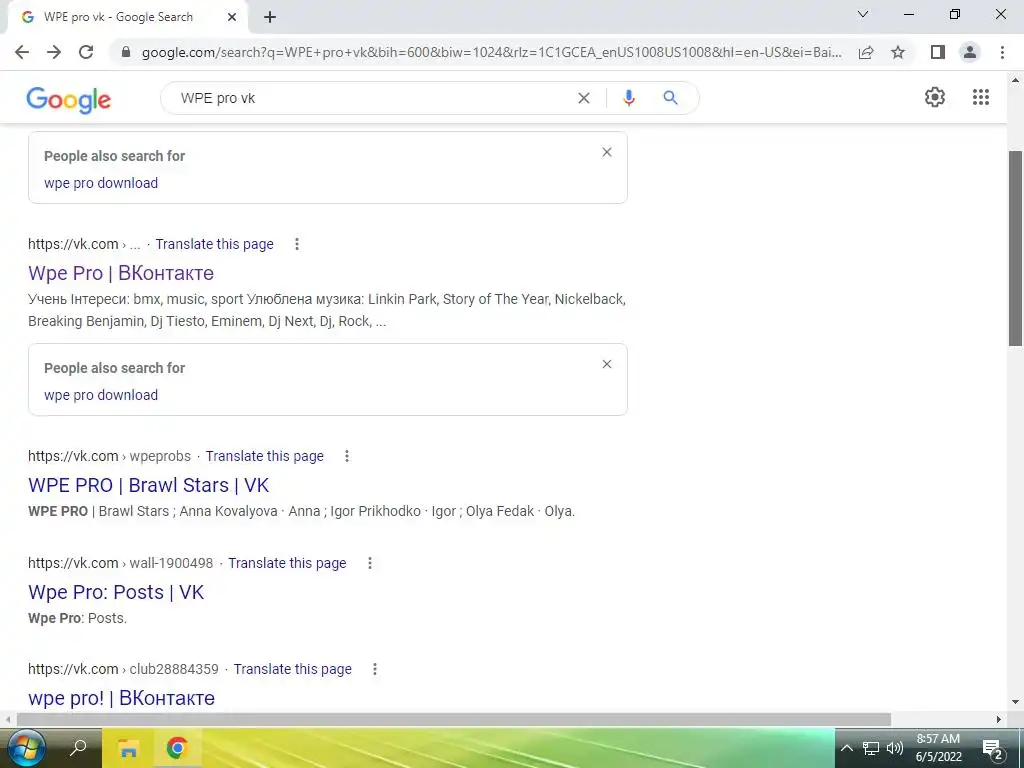Open more options for Wpe Pro ВКонтакте result
1024x768 pixels.
pos(296,244)
